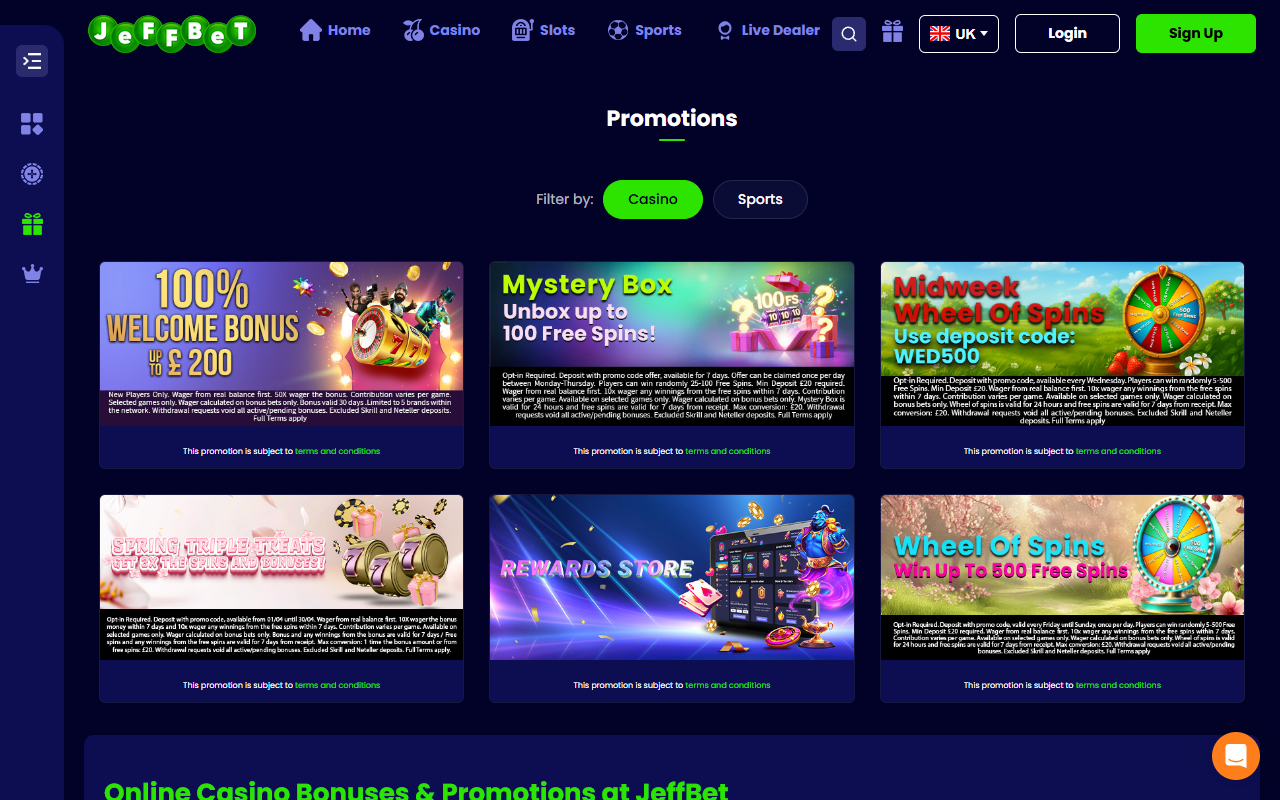Open the dashboard tiles sidebar icon
Image resolution: width=1280 pixels, height=800 pixels.
click(x=32, y=124)
